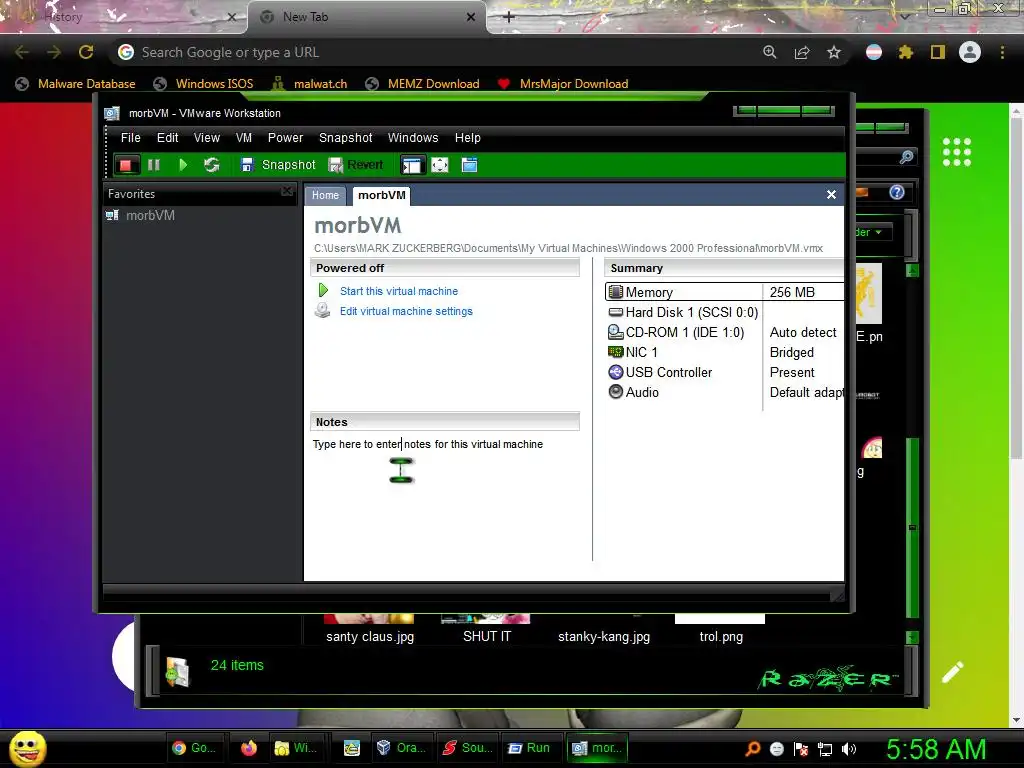
Task: Click the 256 MB memory value
Action: coord(792,293)
